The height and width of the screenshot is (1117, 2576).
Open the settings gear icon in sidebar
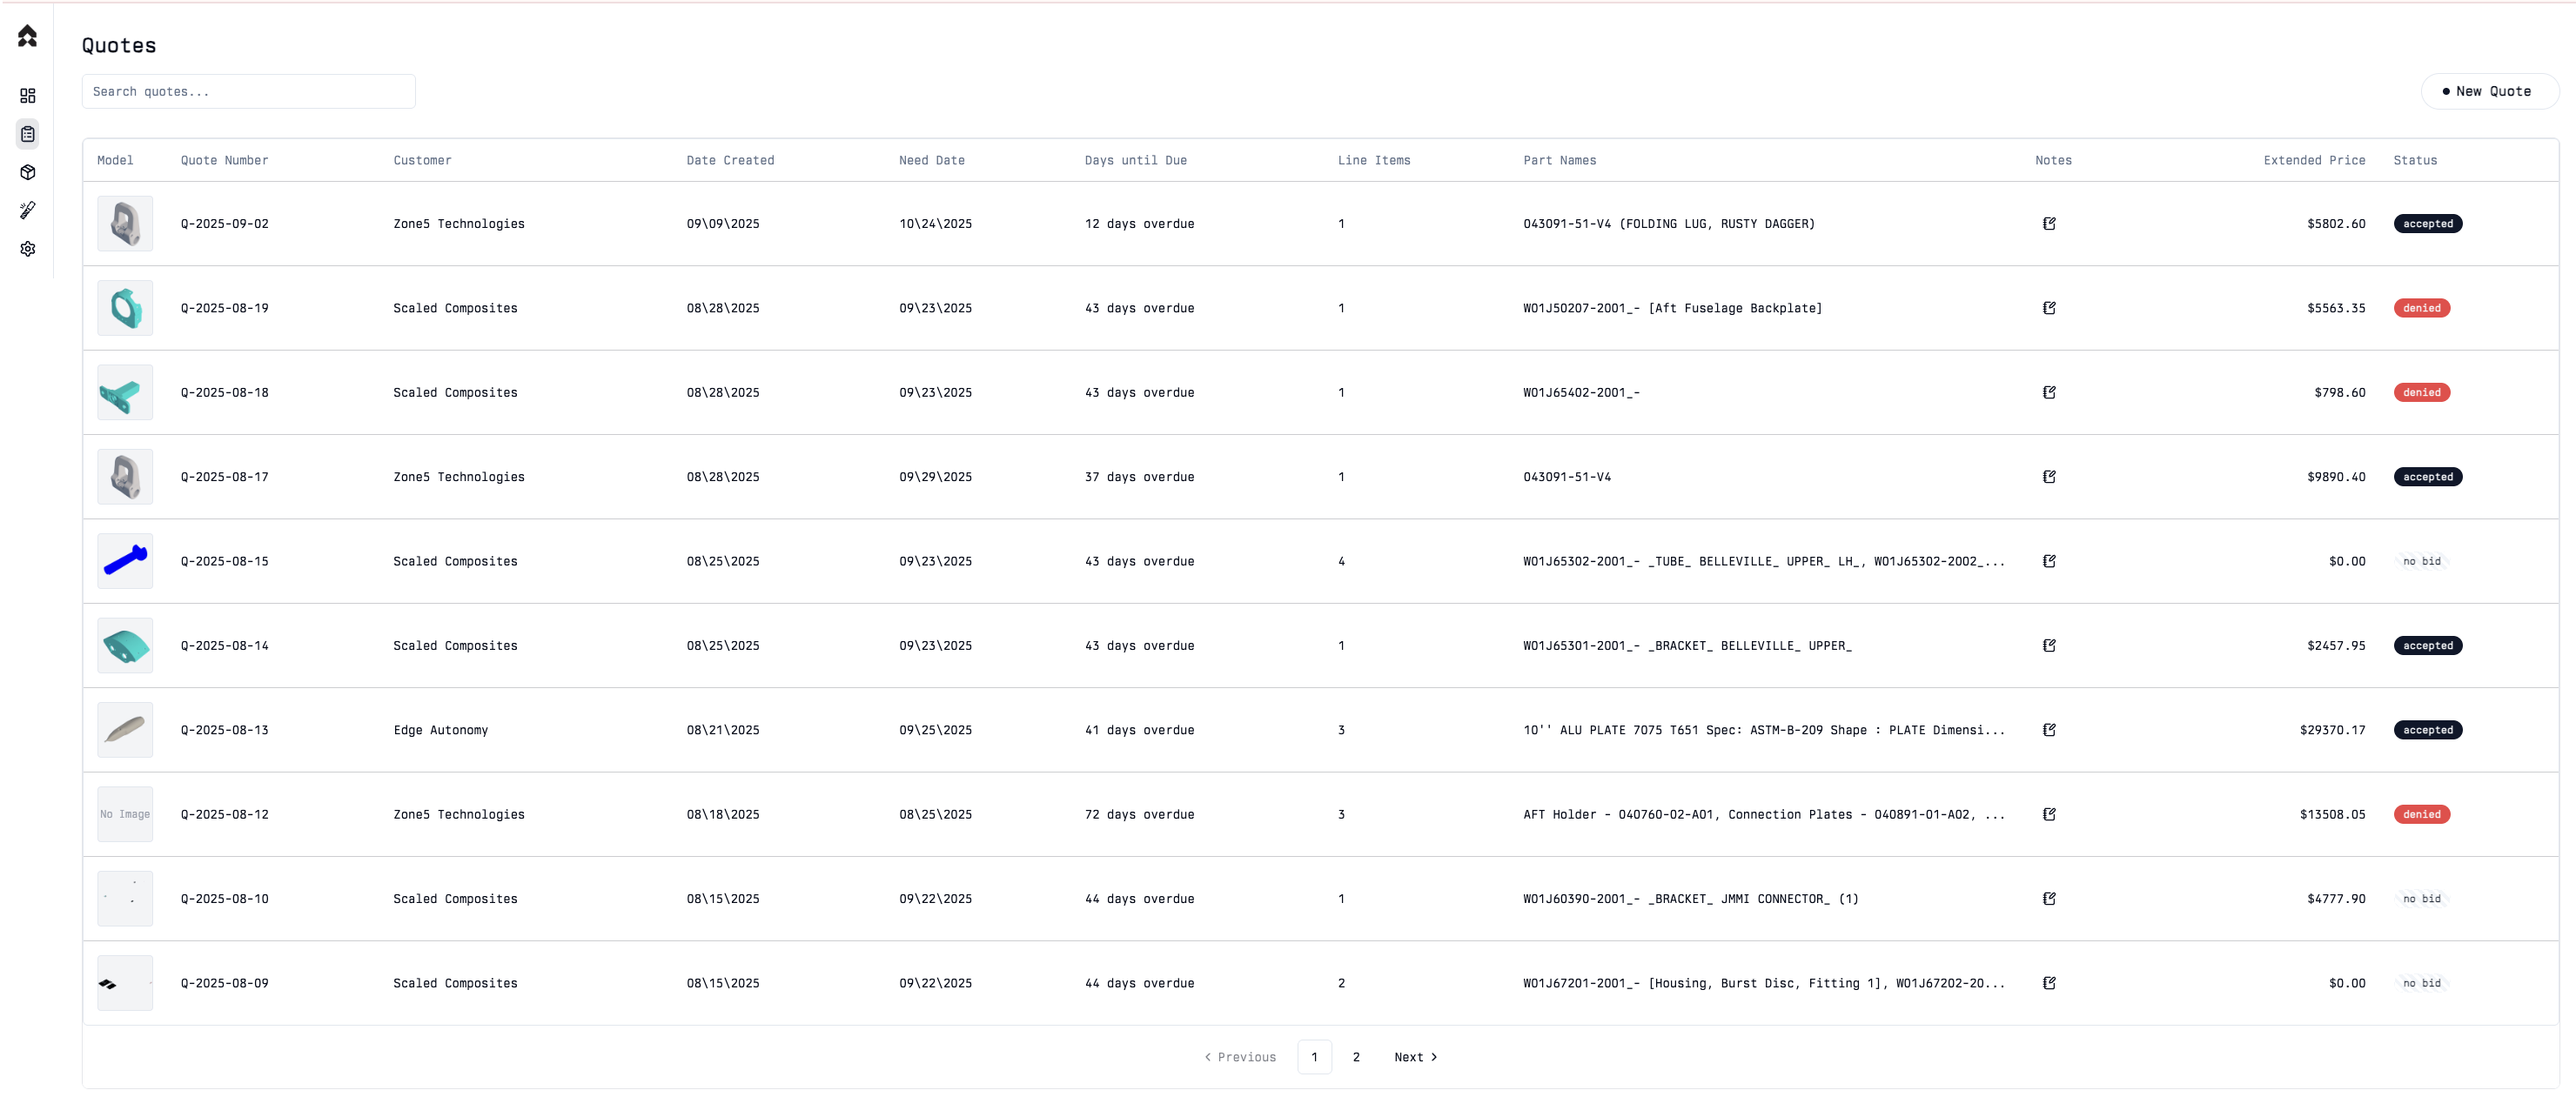click(x=28, y=249)
